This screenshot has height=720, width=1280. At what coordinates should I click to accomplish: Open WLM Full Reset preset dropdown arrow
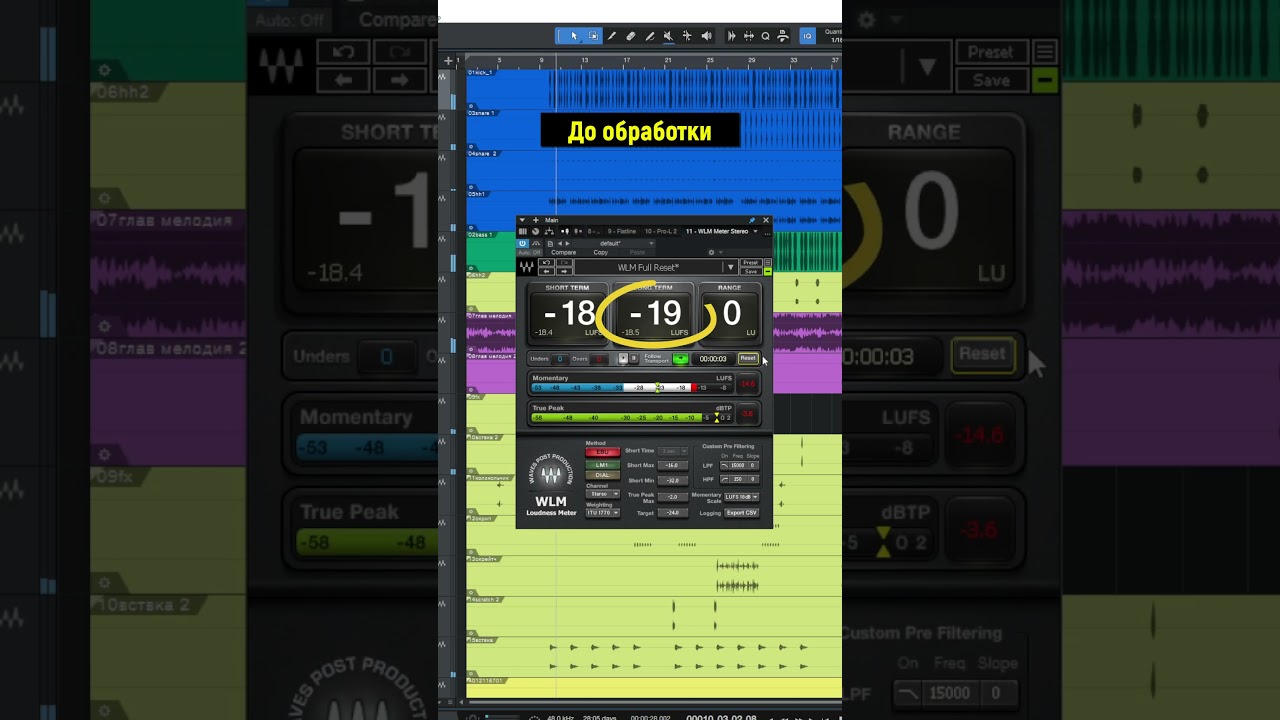tap(731, 267)
